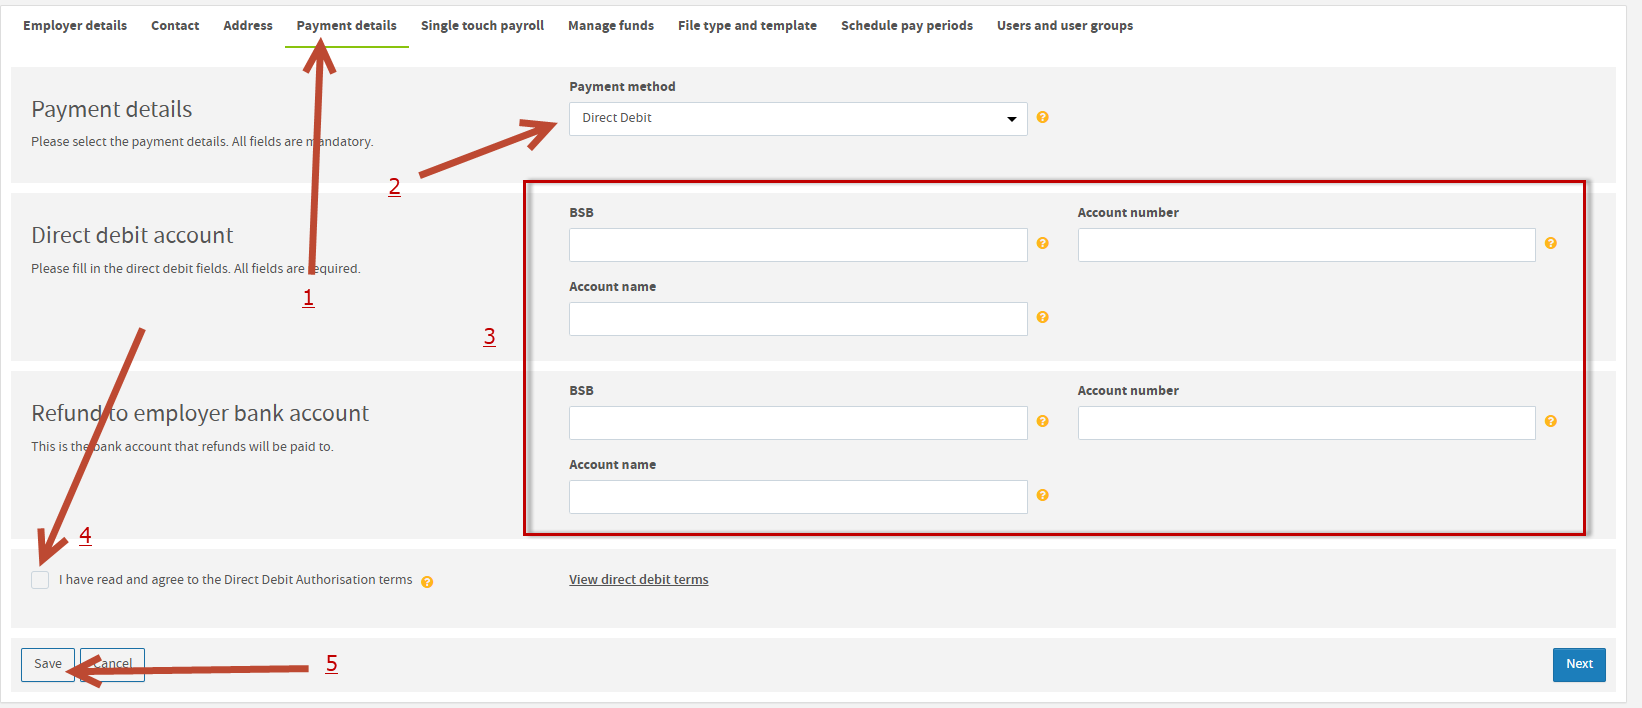Image resolution: width=1642 pixels, height=708 pixels.
Task: Click the Direct debit BSB input field
Action: [797, 245]
